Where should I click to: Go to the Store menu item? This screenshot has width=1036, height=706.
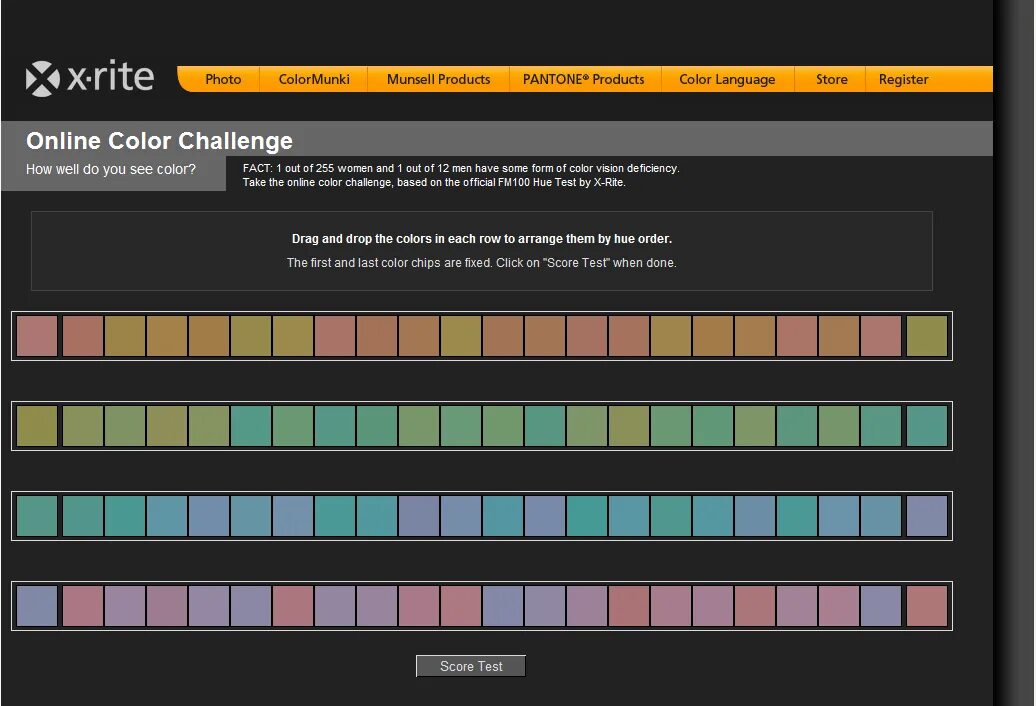click(x=831, y=79)
